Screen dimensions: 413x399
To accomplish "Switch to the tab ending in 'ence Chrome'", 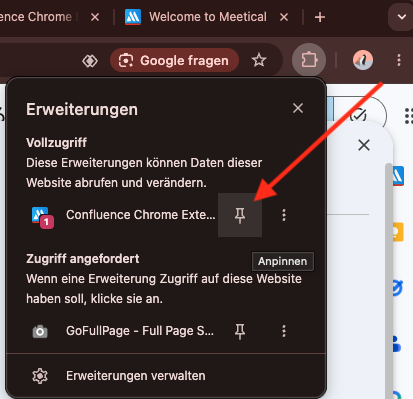I will click(36, 17).
